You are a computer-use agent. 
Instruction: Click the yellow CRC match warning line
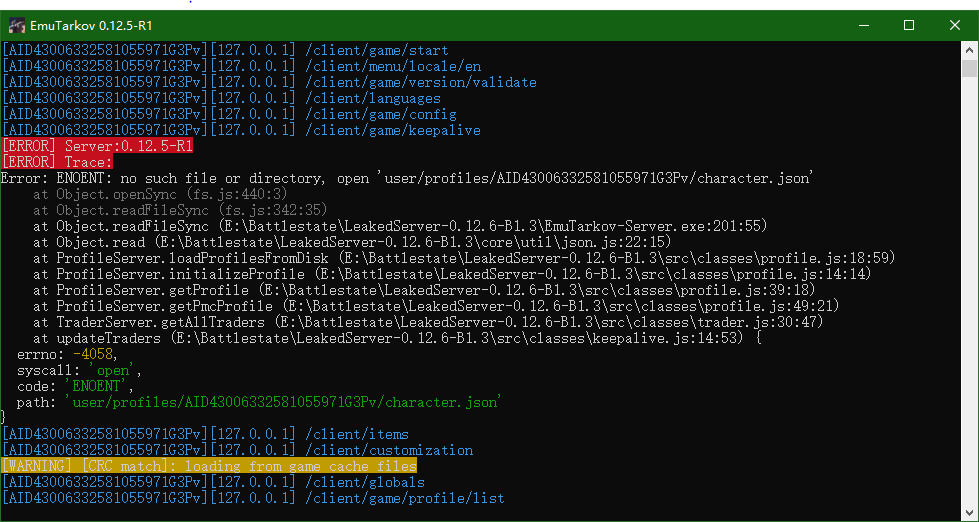click(x=209, y=466)
